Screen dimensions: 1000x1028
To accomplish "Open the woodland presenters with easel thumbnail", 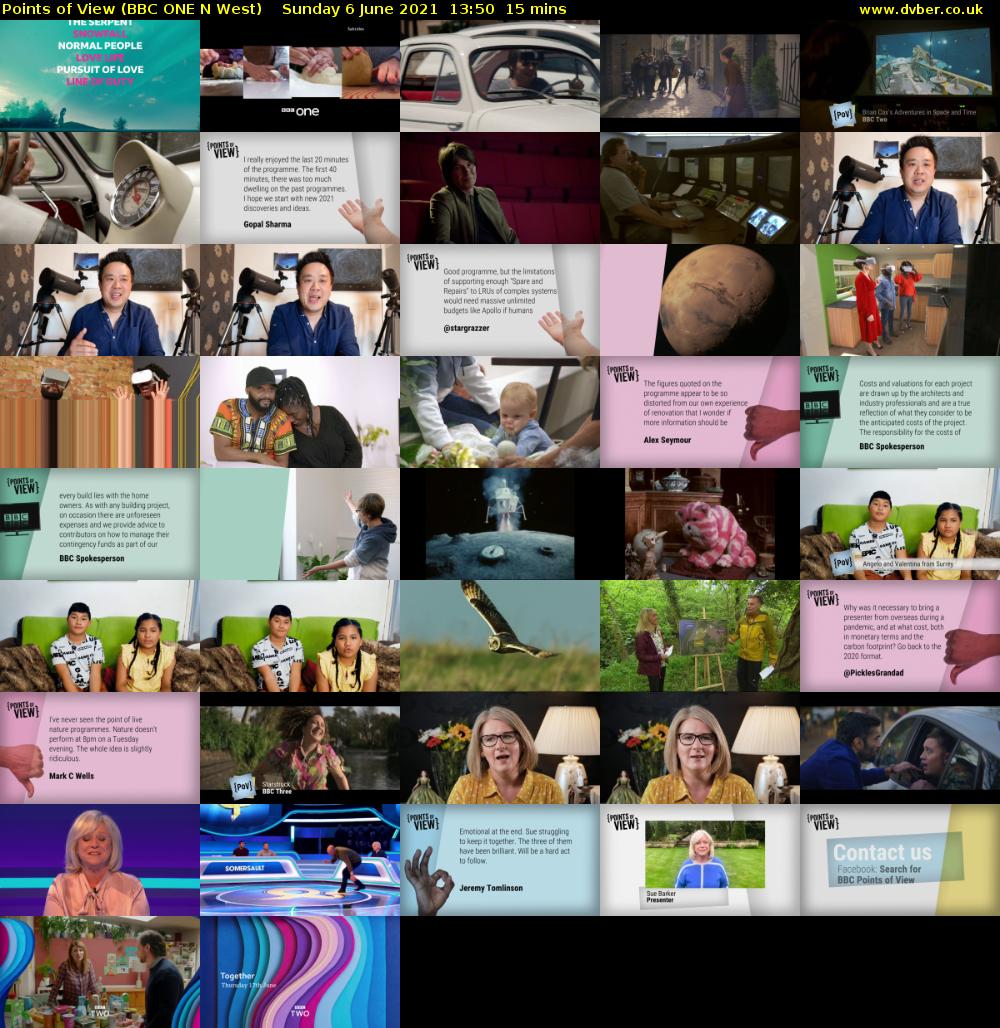I will click(x=700, y=636).
